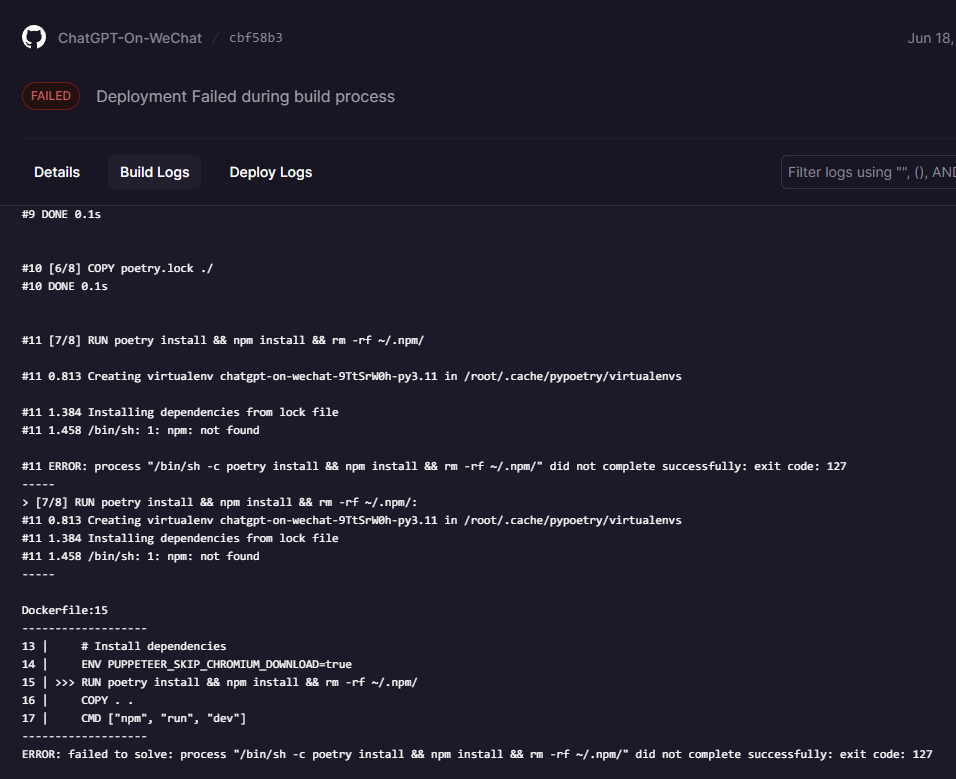956x779 pixels.
Task: Select the Installing dependencies from lock file line
Action: click(x=180, y=411)
